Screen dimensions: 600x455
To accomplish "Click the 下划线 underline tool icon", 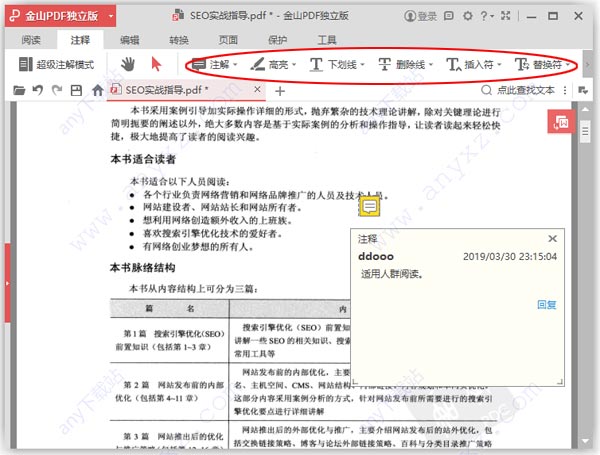I will pyautogui.click(x=316, y=64).
